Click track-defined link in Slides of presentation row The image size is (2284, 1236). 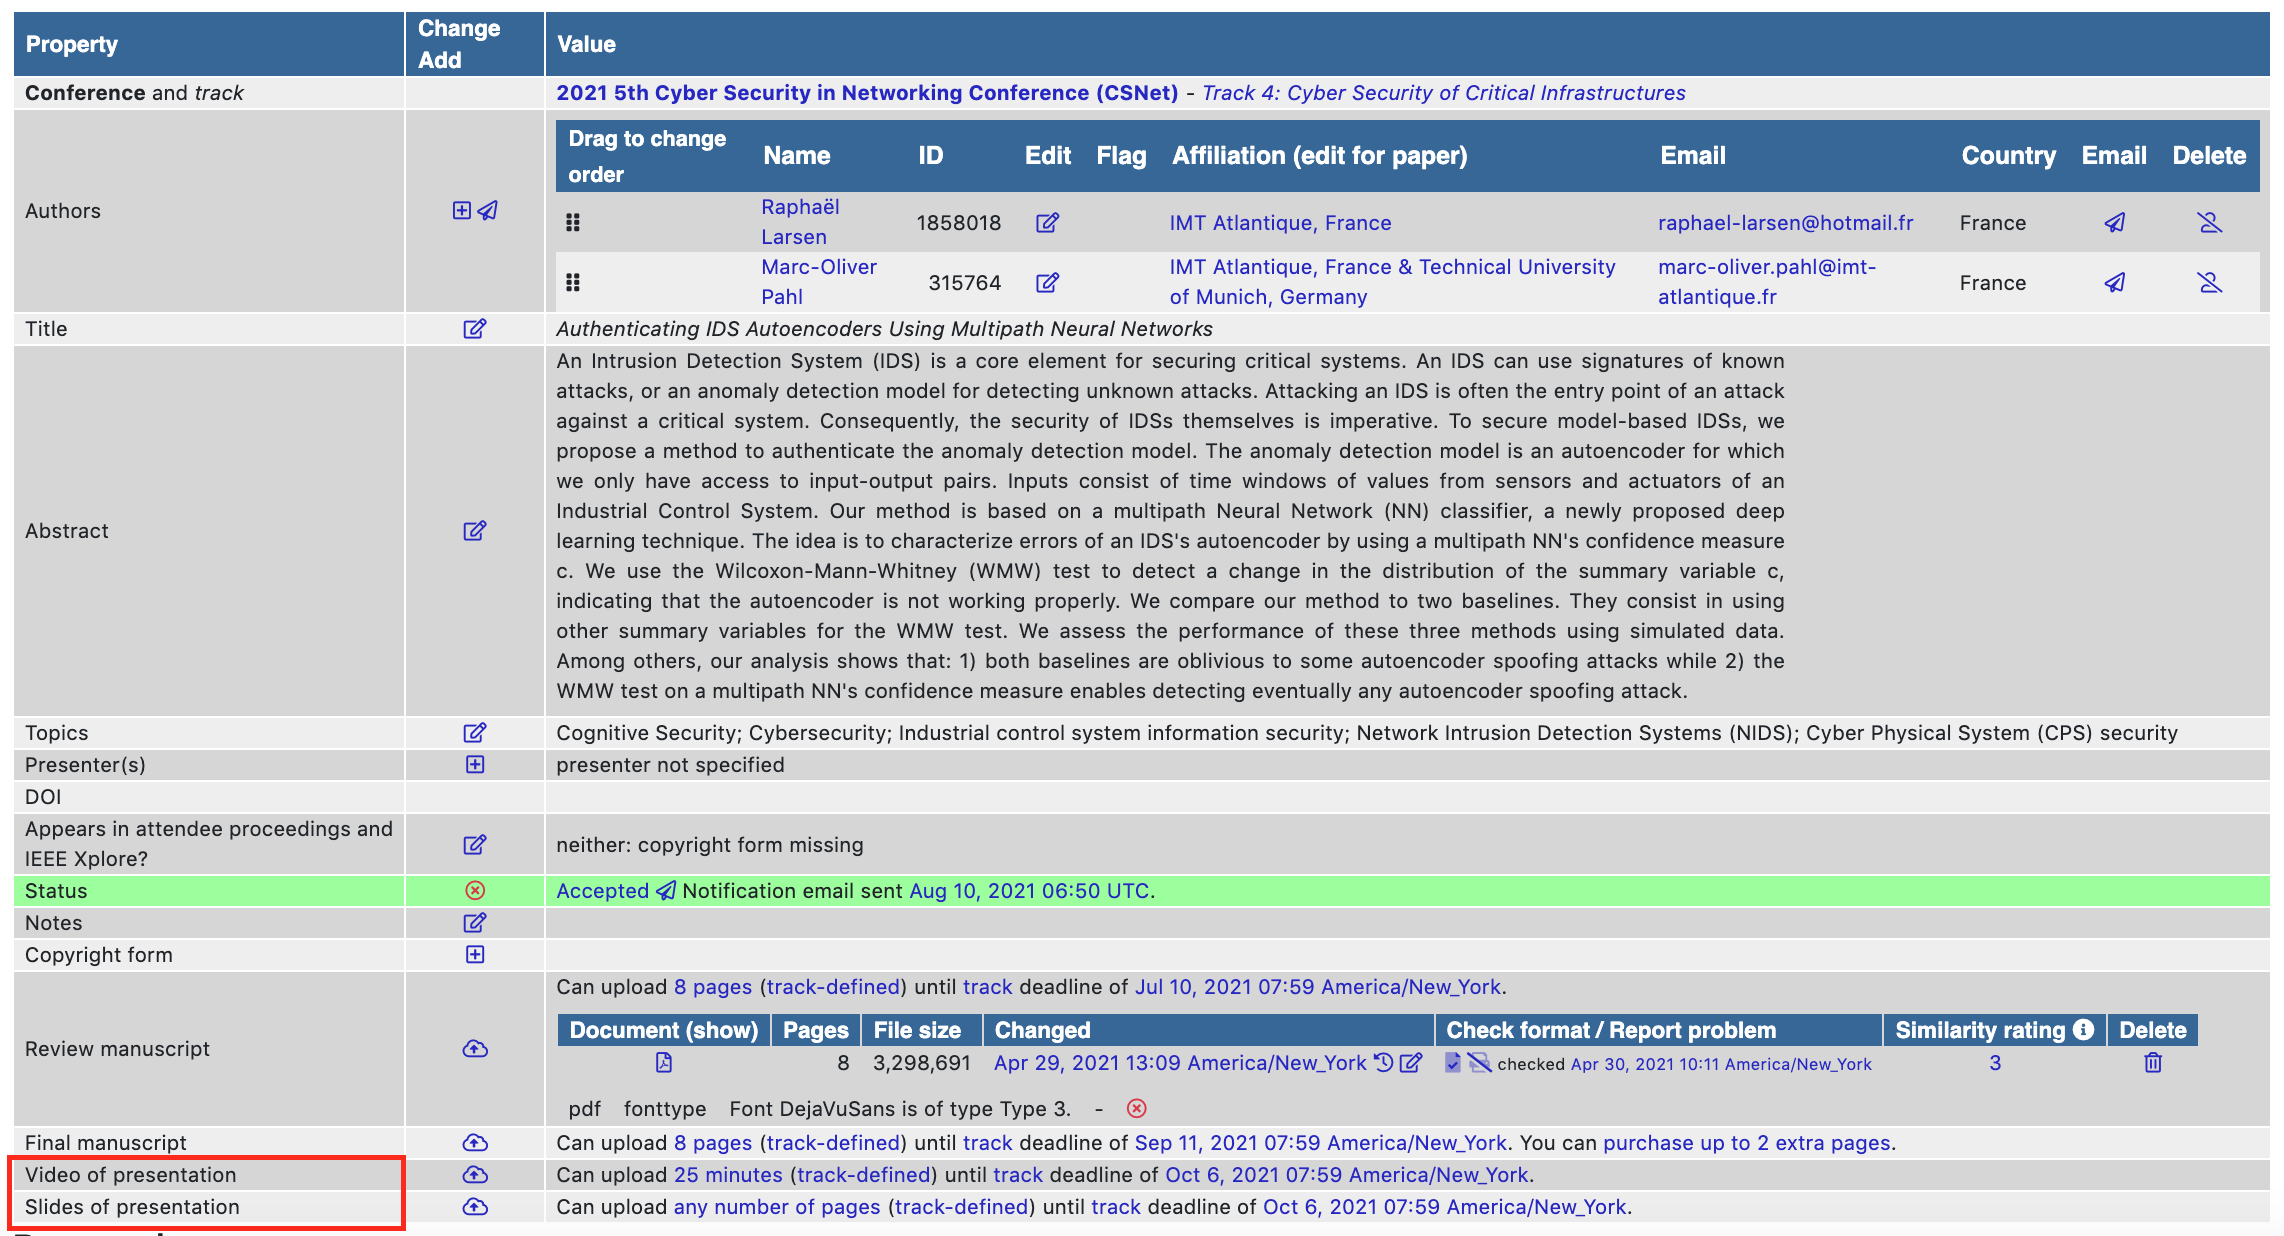click(x=962, y=1206)
